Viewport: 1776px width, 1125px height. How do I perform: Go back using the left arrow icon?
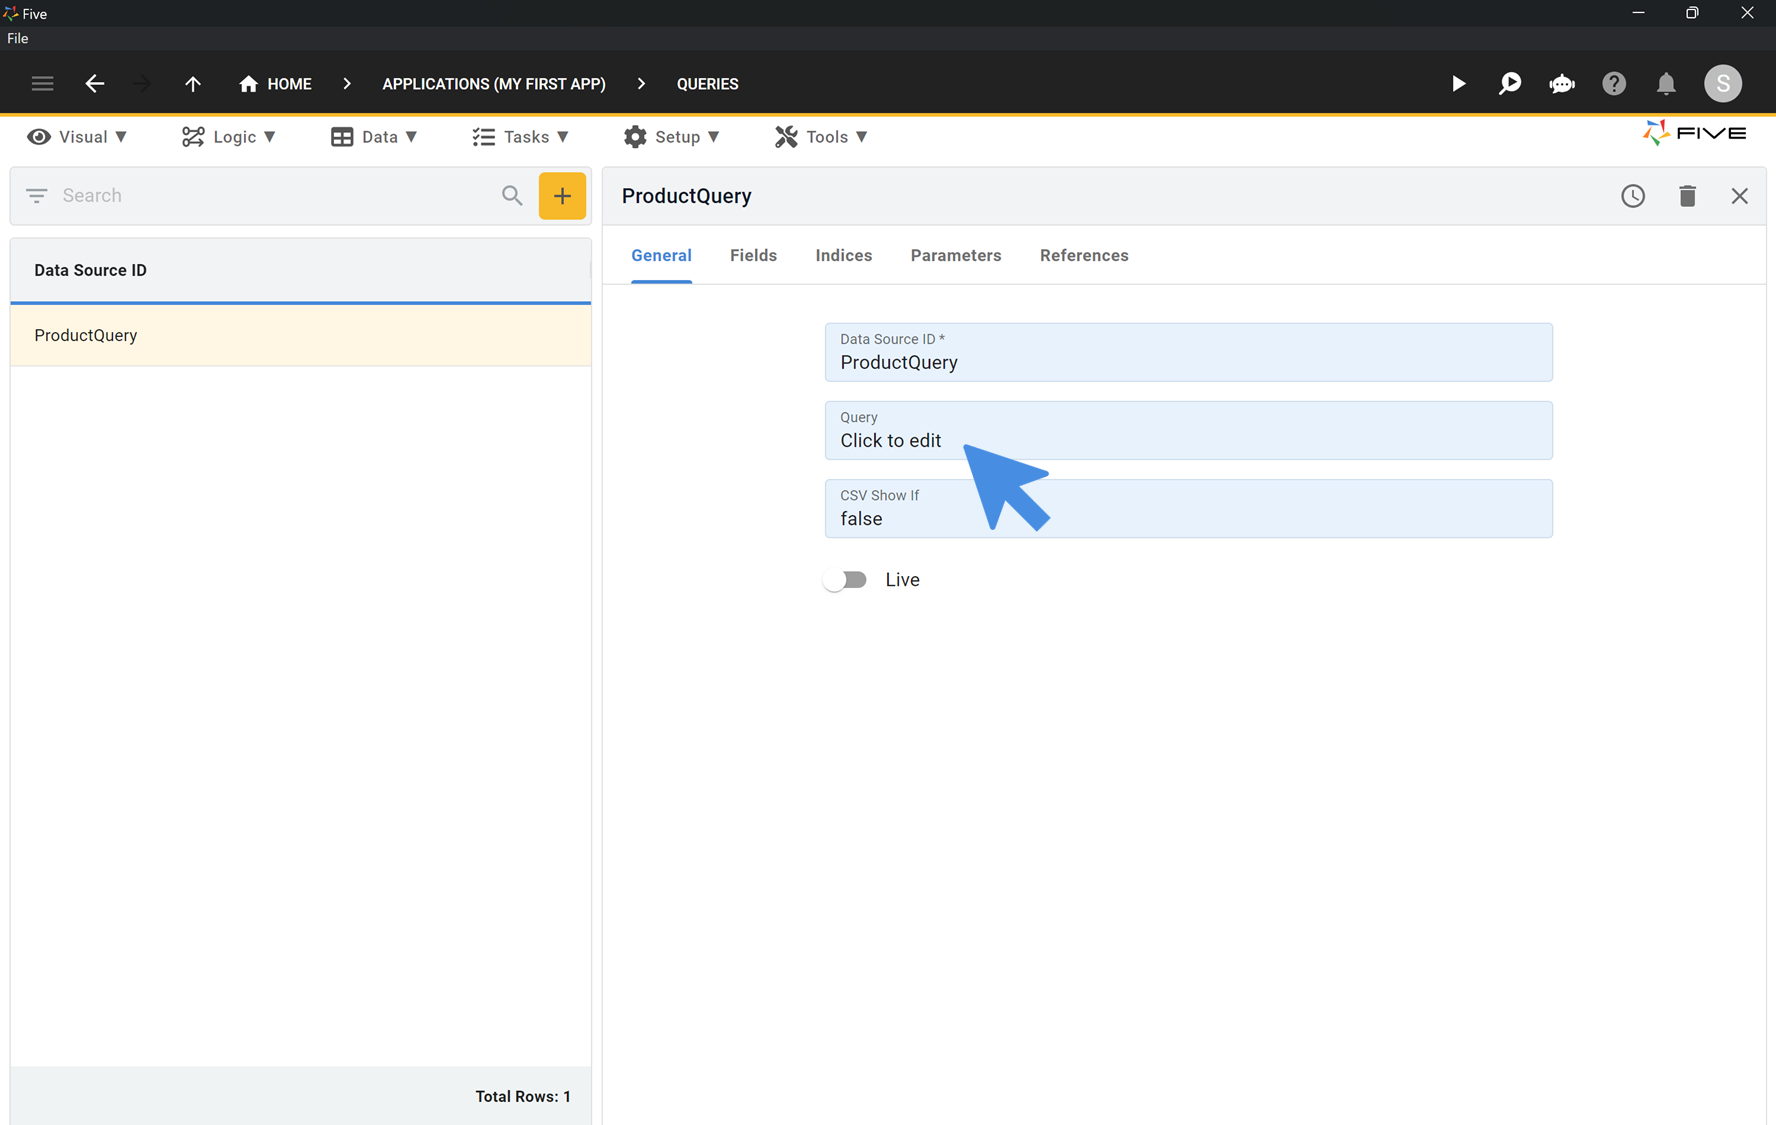[x=95, y=84]
